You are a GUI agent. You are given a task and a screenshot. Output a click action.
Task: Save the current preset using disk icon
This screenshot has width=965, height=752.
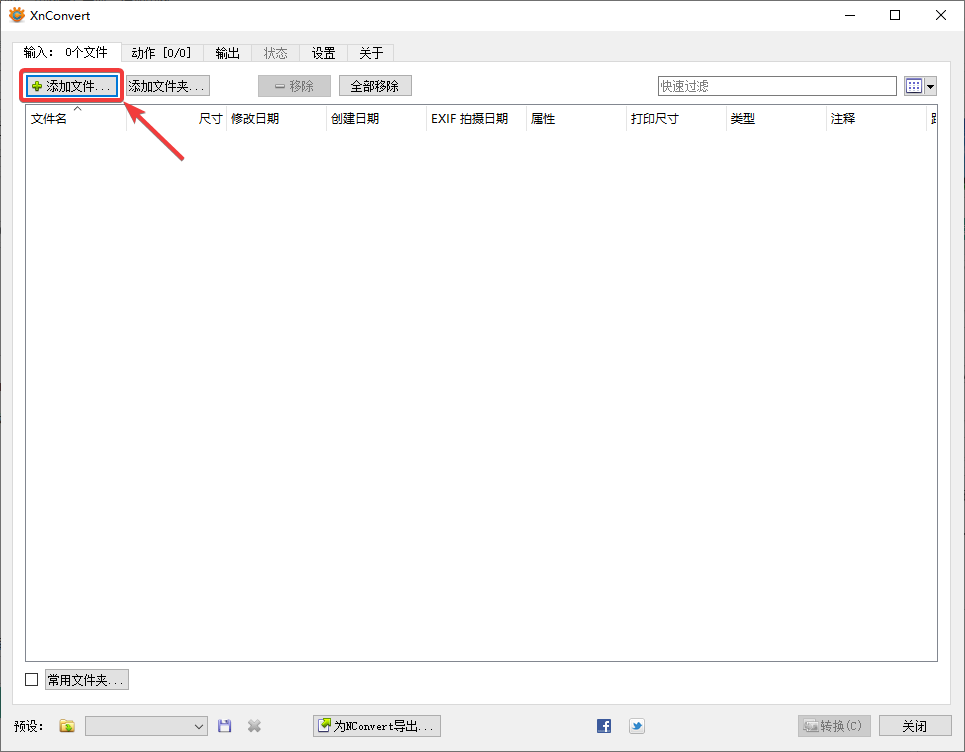(224, 726)
